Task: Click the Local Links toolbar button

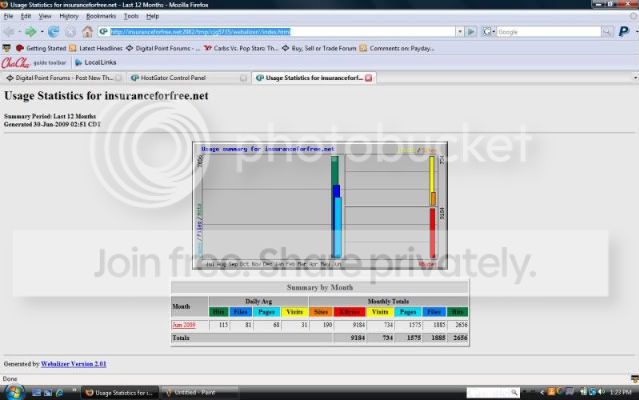Action: (x=96, y=63)
